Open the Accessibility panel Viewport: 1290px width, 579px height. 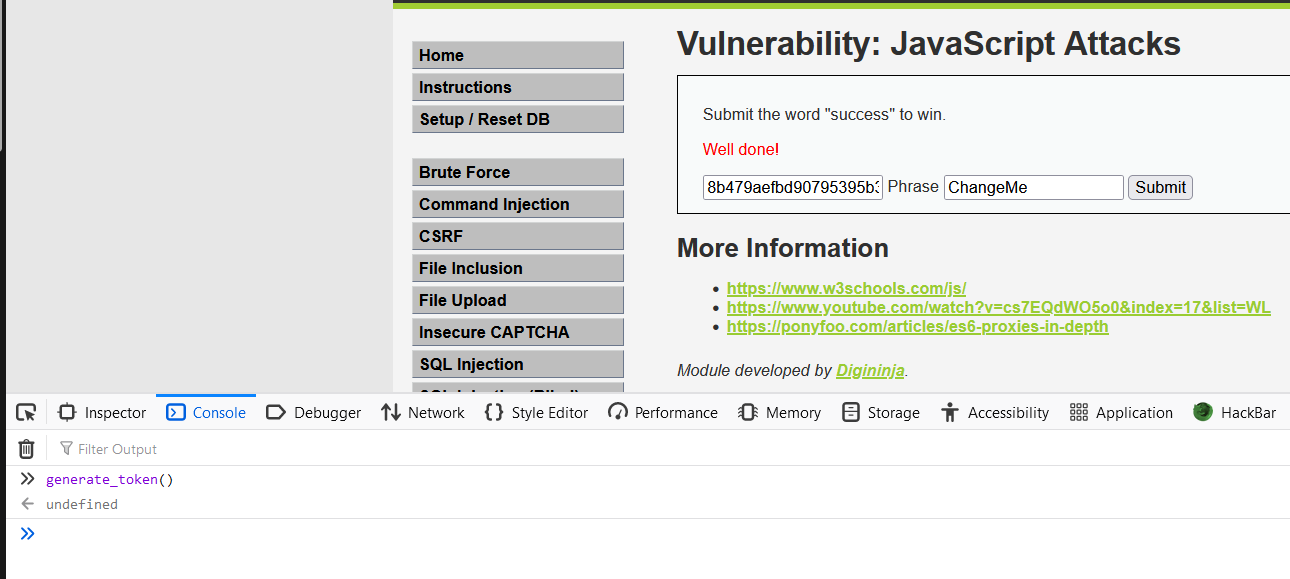coord(995,412)
